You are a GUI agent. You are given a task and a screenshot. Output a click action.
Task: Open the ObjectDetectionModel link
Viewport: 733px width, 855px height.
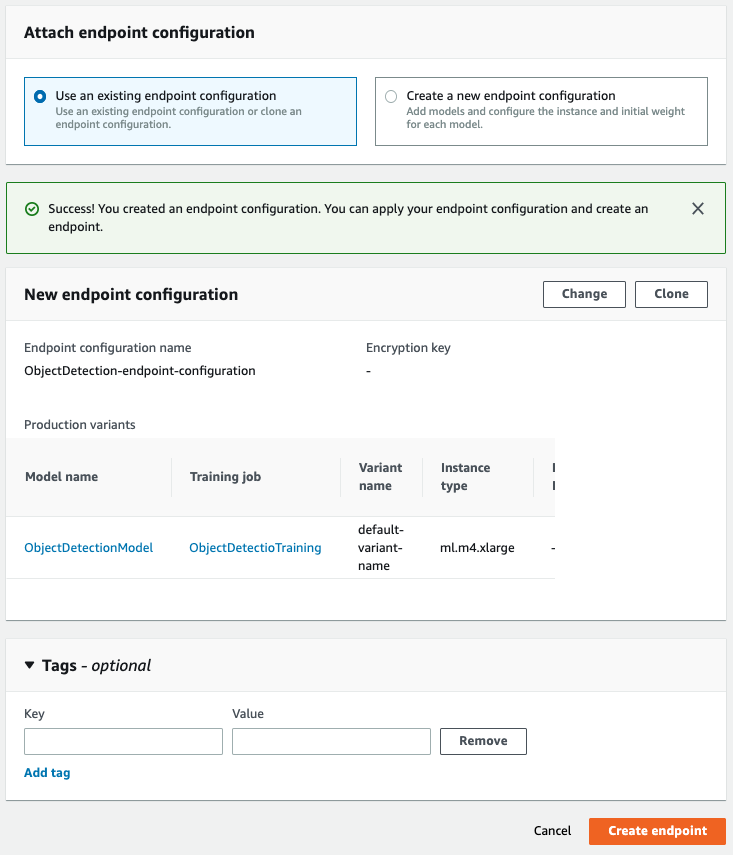tap(89, 548)
